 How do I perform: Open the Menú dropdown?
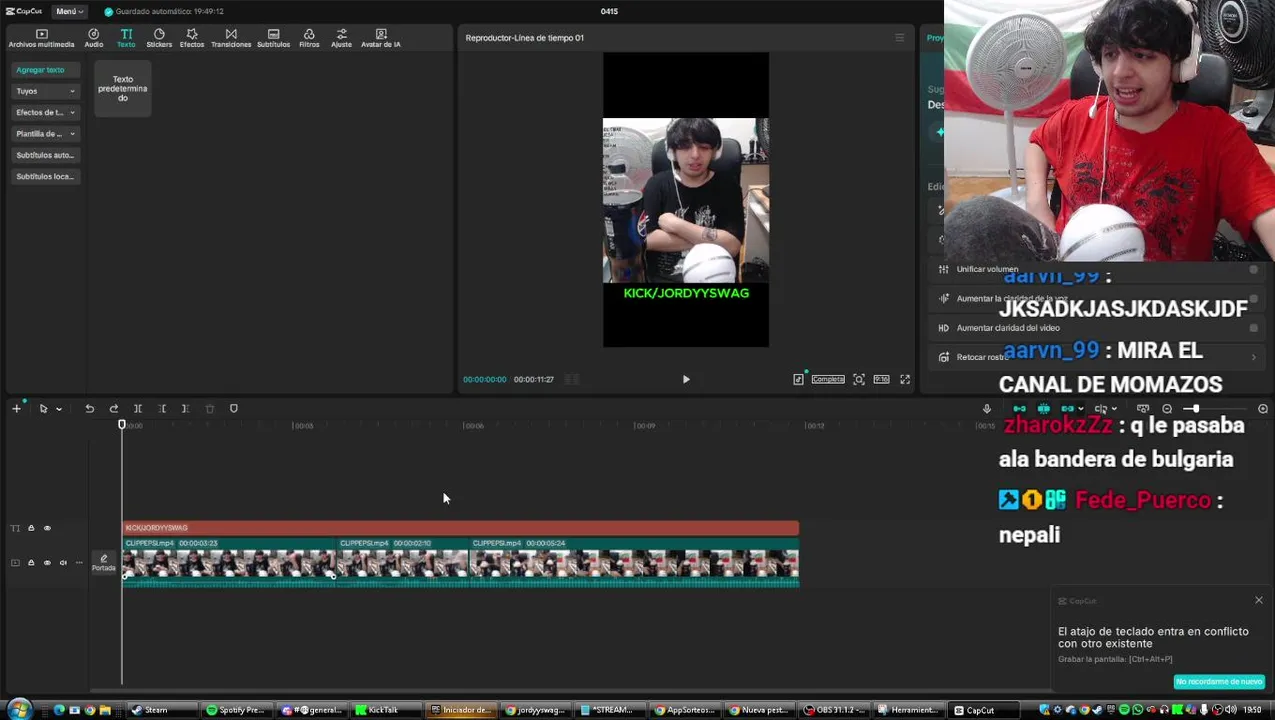pos(69,11)
